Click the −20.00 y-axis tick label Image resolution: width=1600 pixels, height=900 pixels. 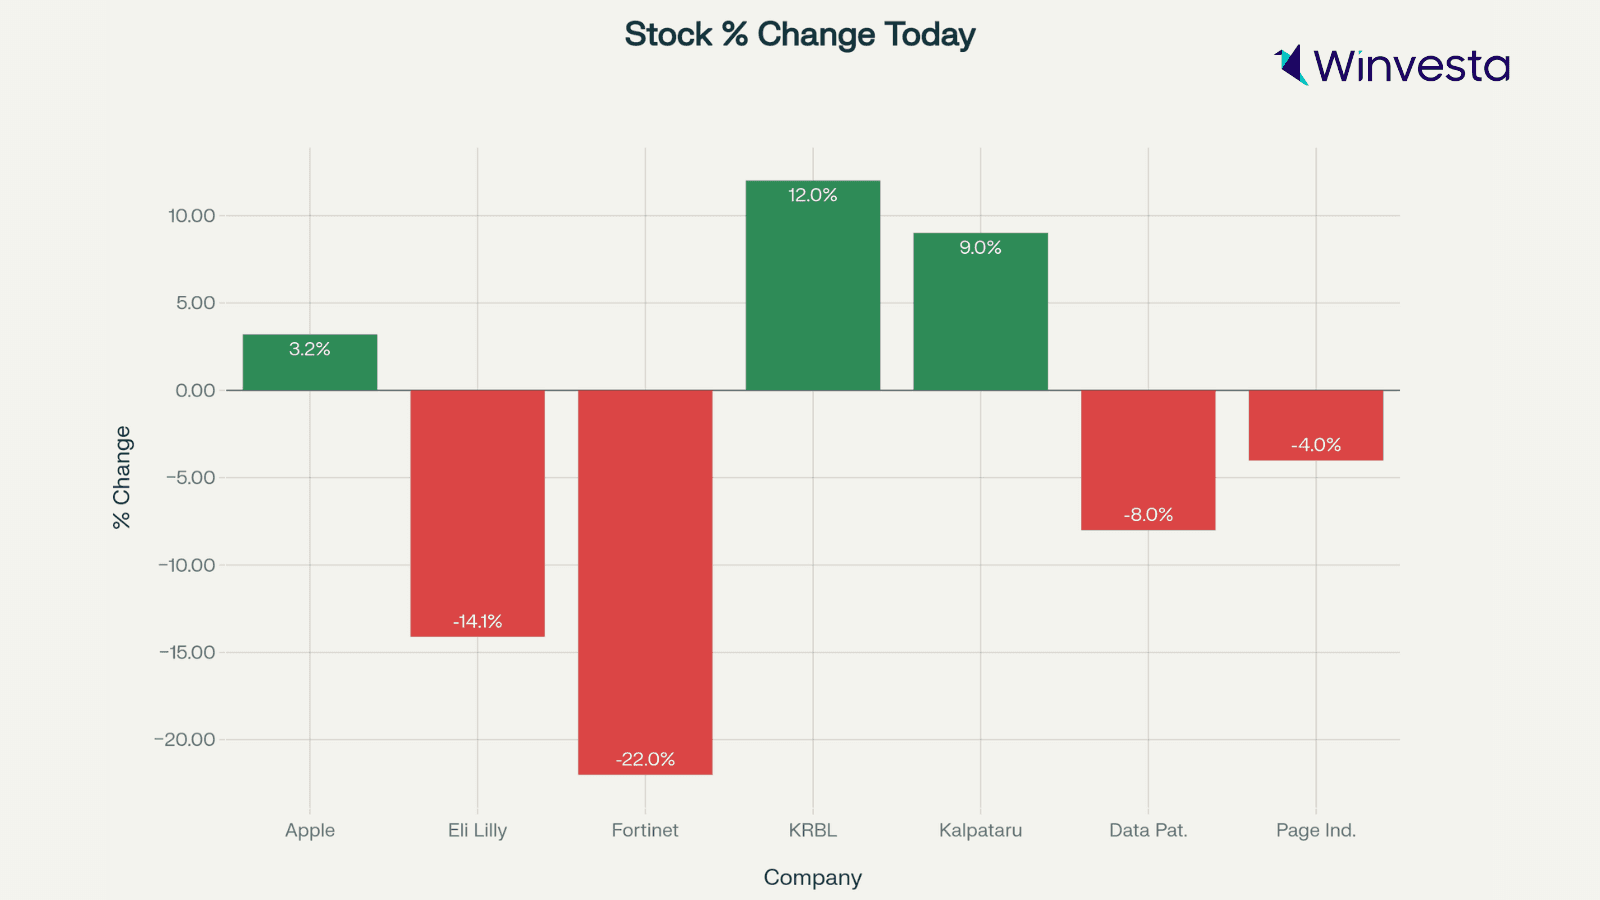(x=185, y=739)
